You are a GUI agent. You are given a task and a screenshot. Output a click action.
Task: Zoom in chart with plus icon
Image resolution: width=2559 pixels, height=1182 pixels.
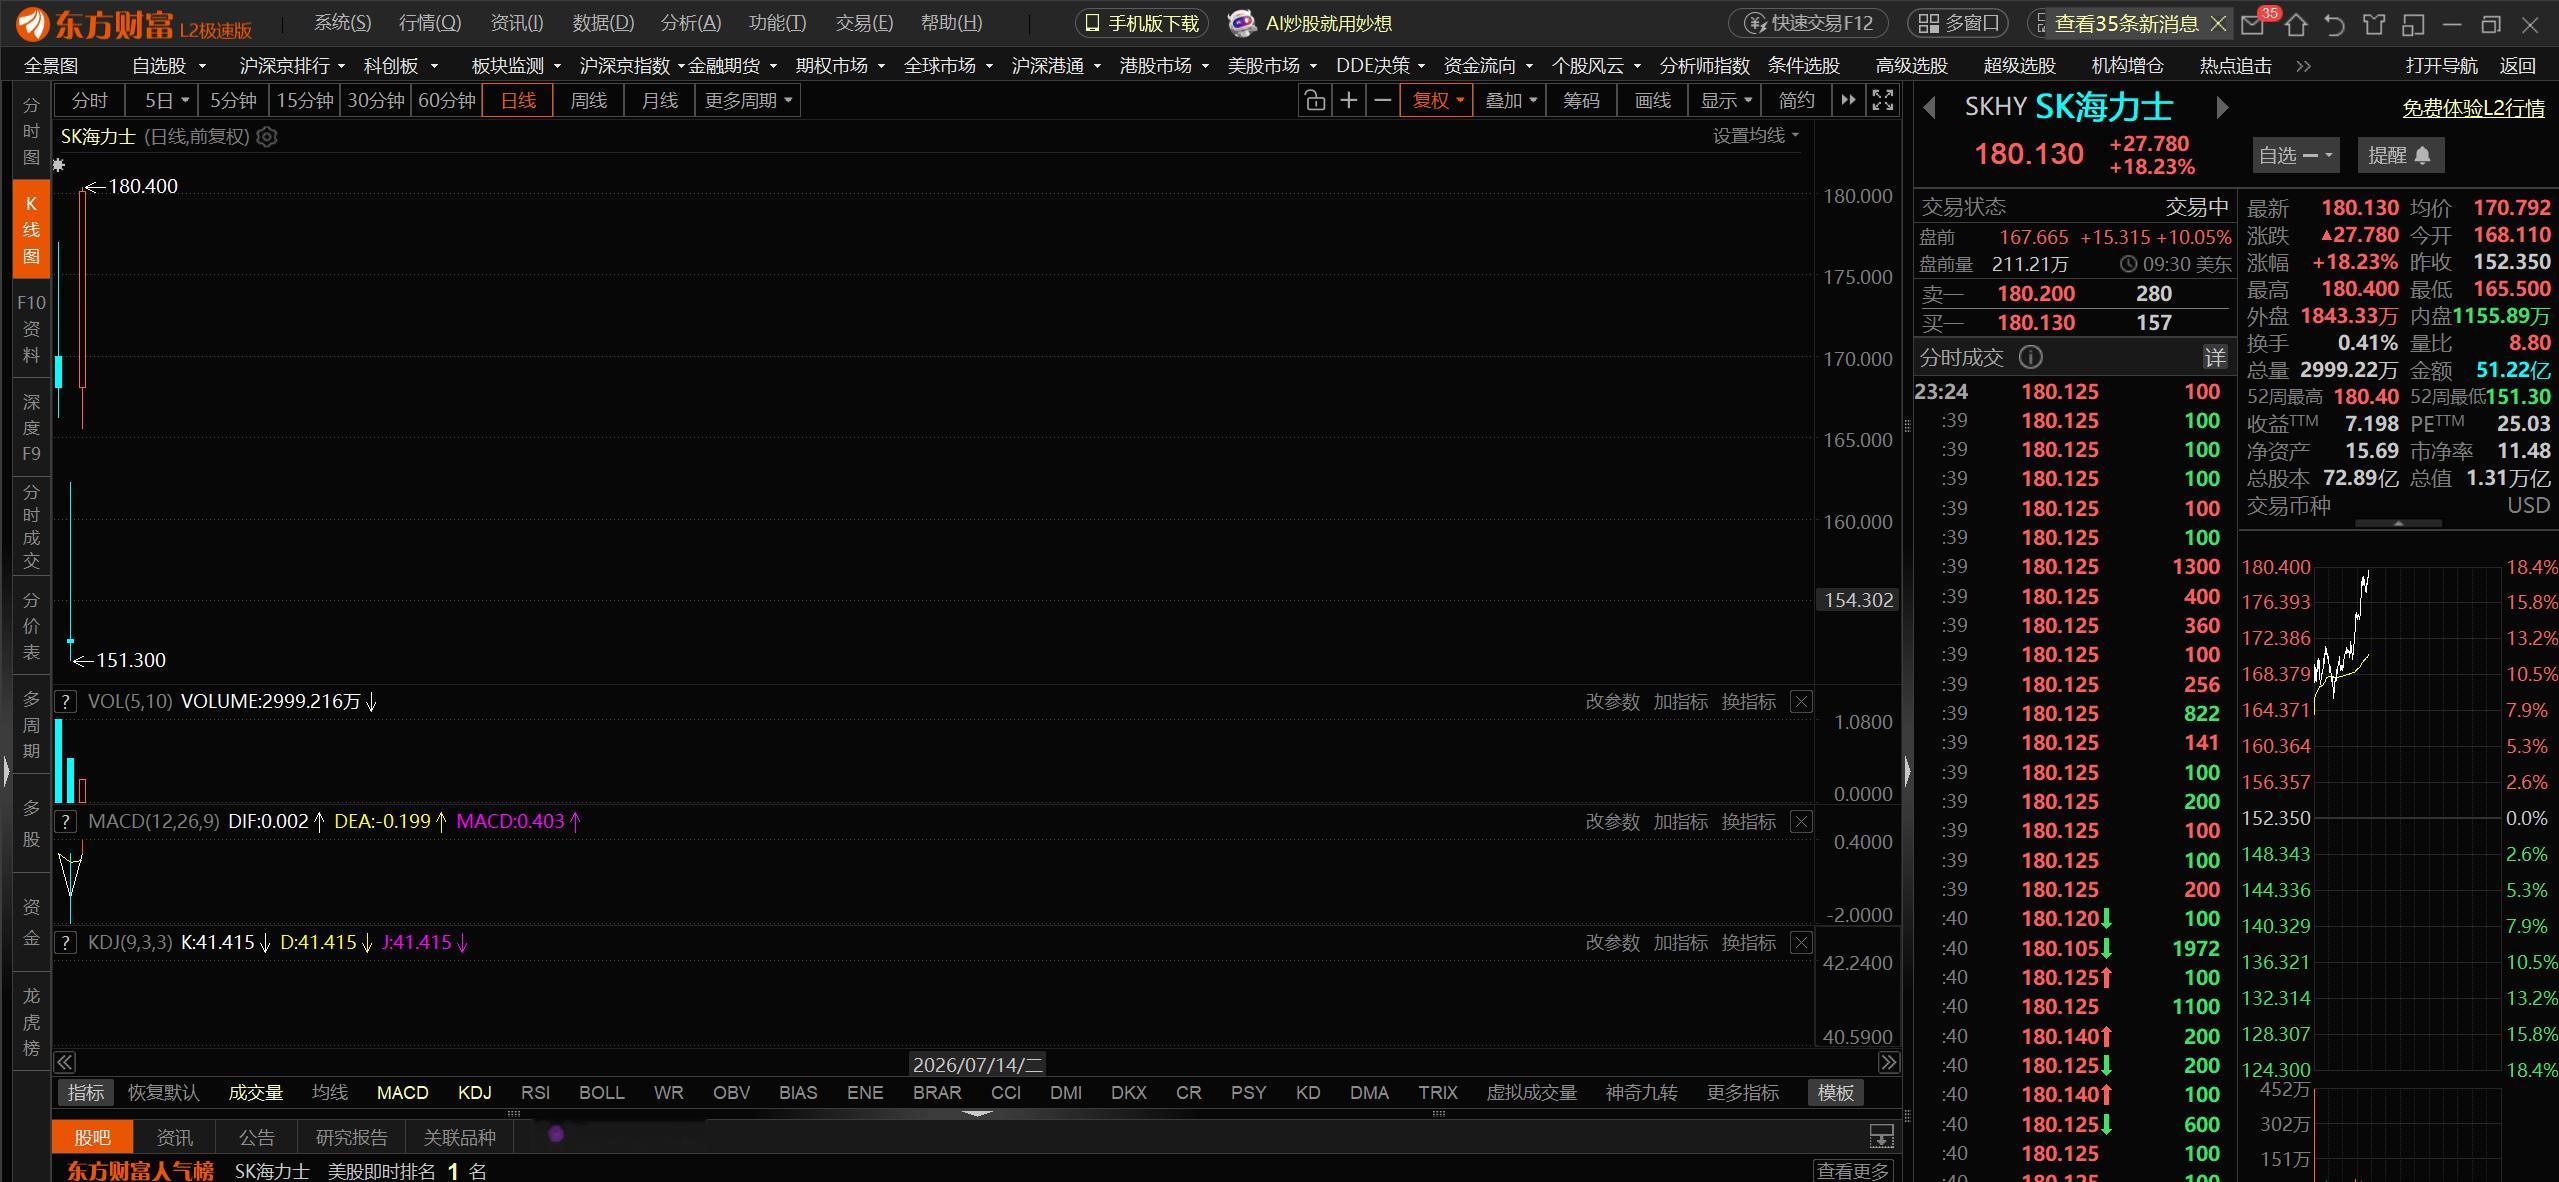point(1348,100)
